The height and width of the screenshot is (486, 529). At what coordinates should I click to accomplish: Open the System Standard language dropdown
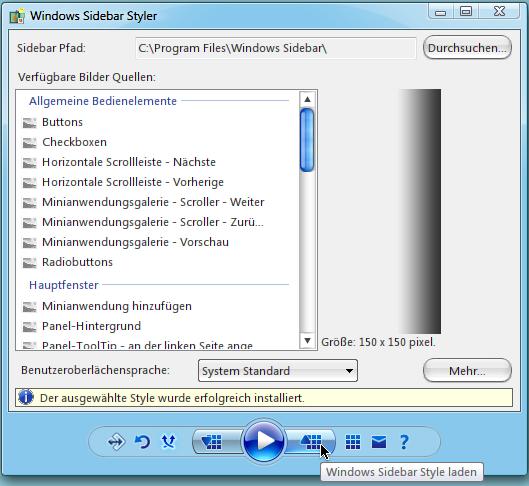tap(278, 371)
